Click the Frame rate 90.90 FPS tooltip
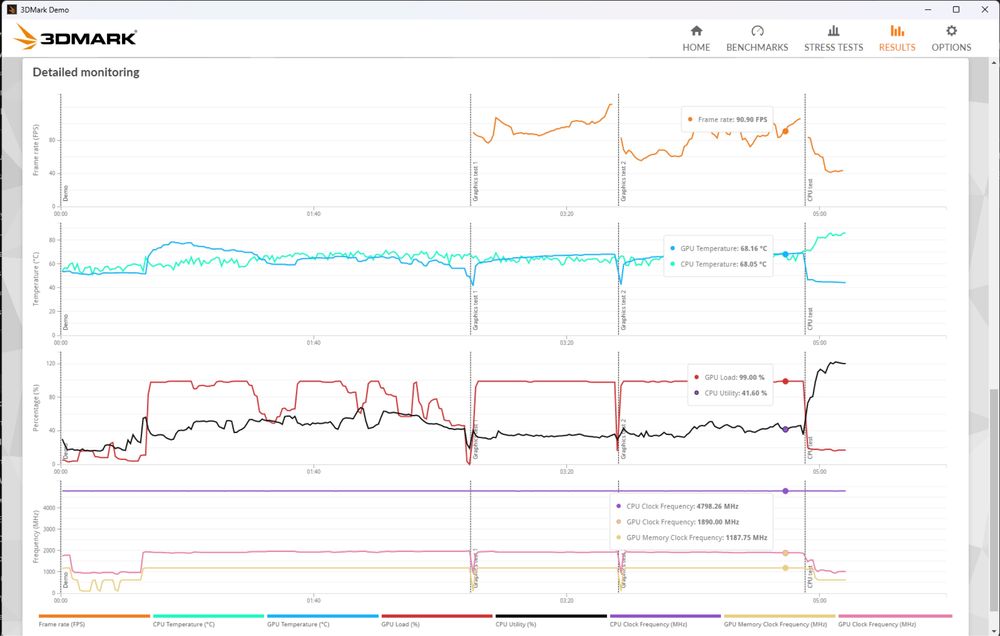The image size is (1000, 636). point(727,119)
